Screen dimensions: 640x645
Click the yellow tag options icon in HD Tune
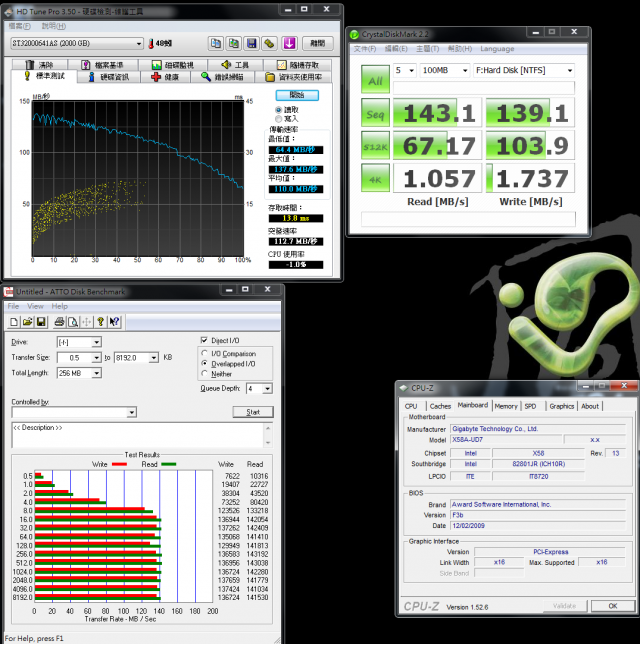click(269, 43)
